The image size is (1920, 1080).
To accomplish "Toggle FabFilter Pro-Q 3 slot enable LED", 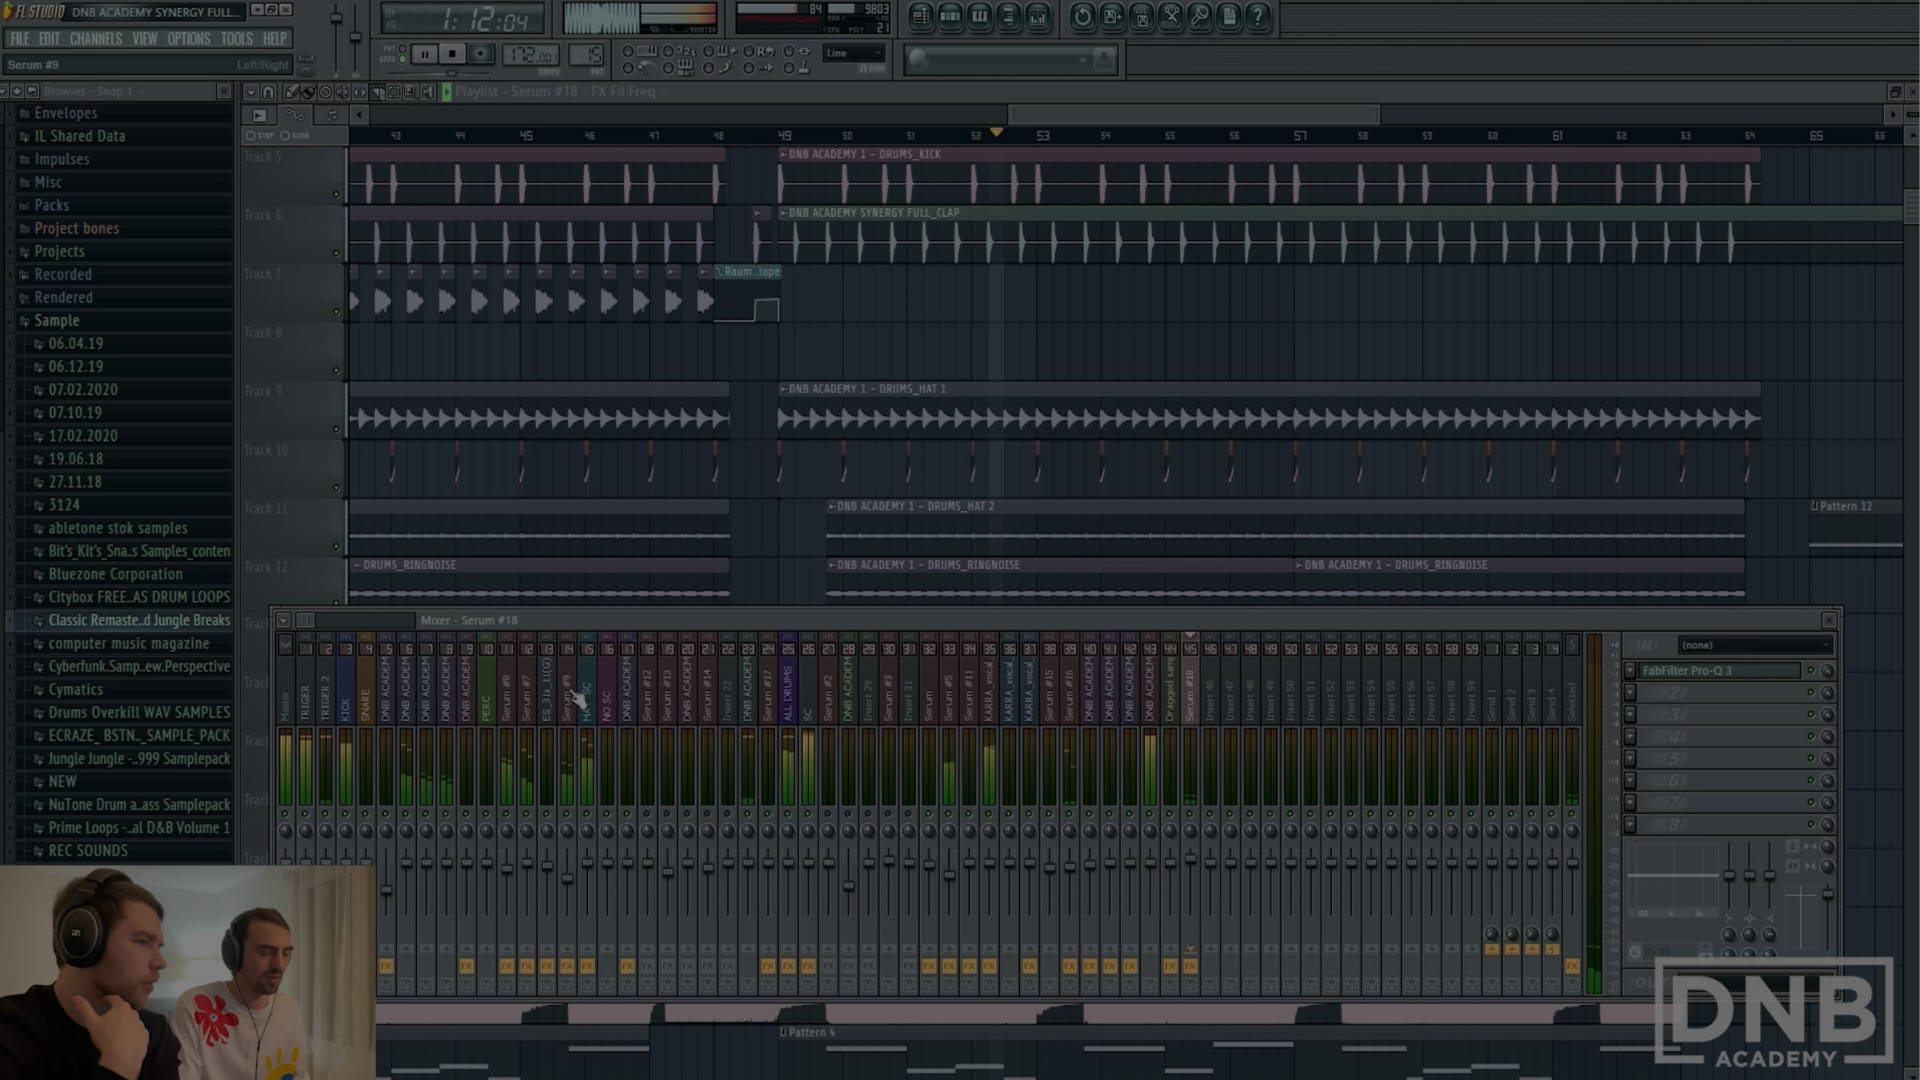I will click(1810, 671).
